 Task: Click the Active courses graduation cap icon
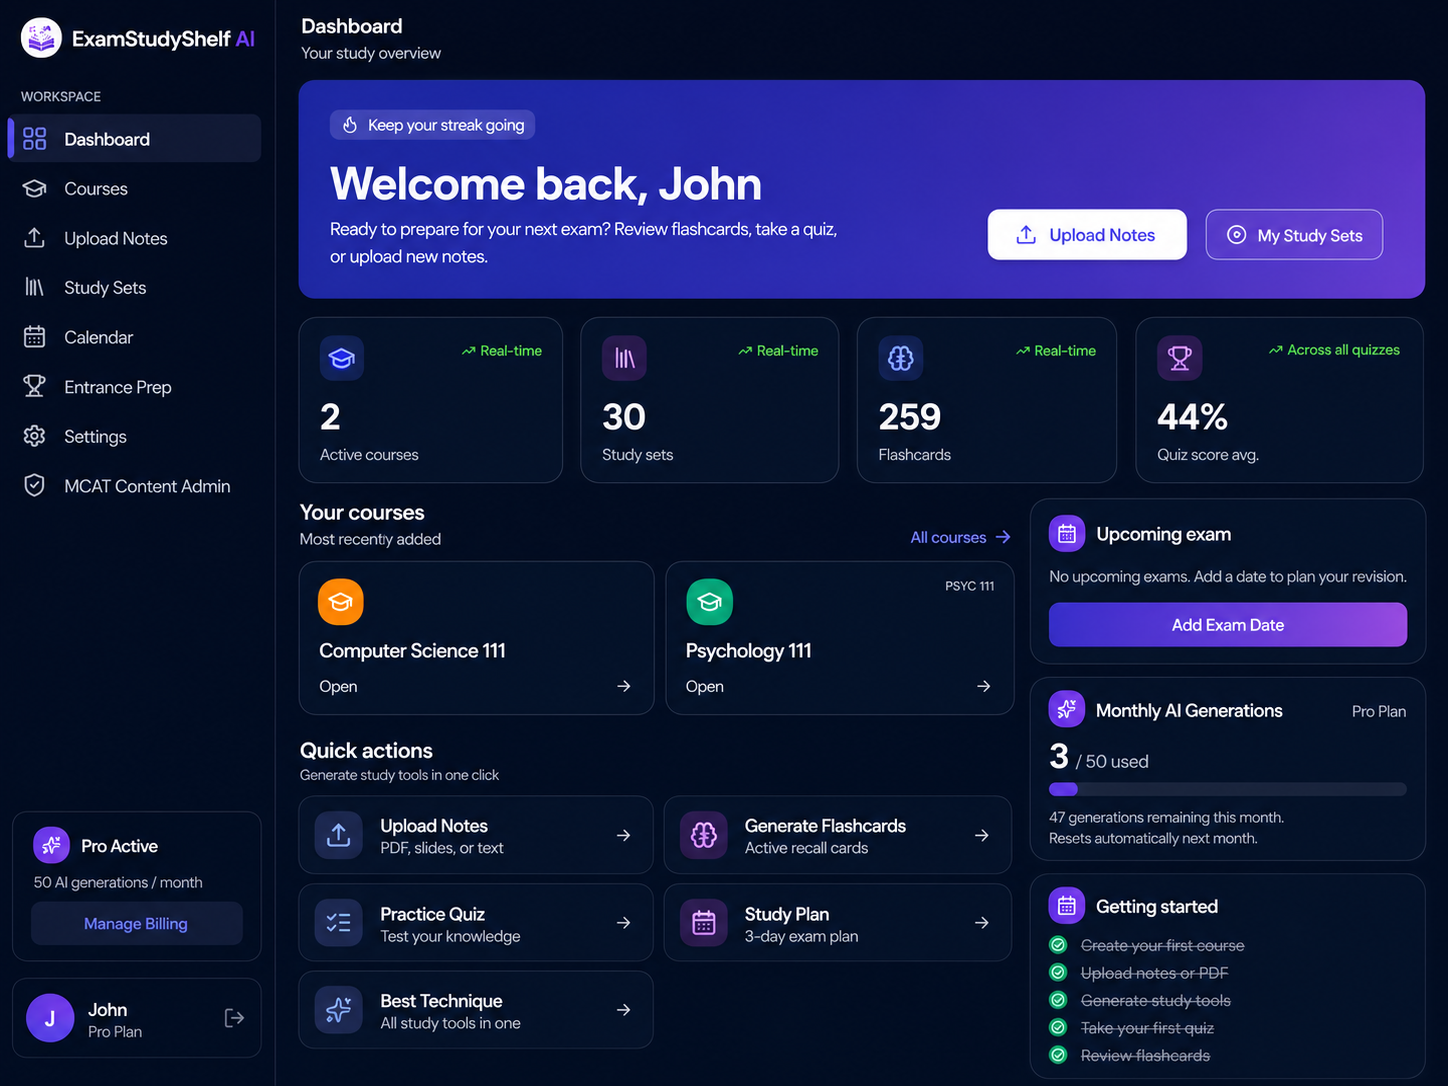point(342,358)
